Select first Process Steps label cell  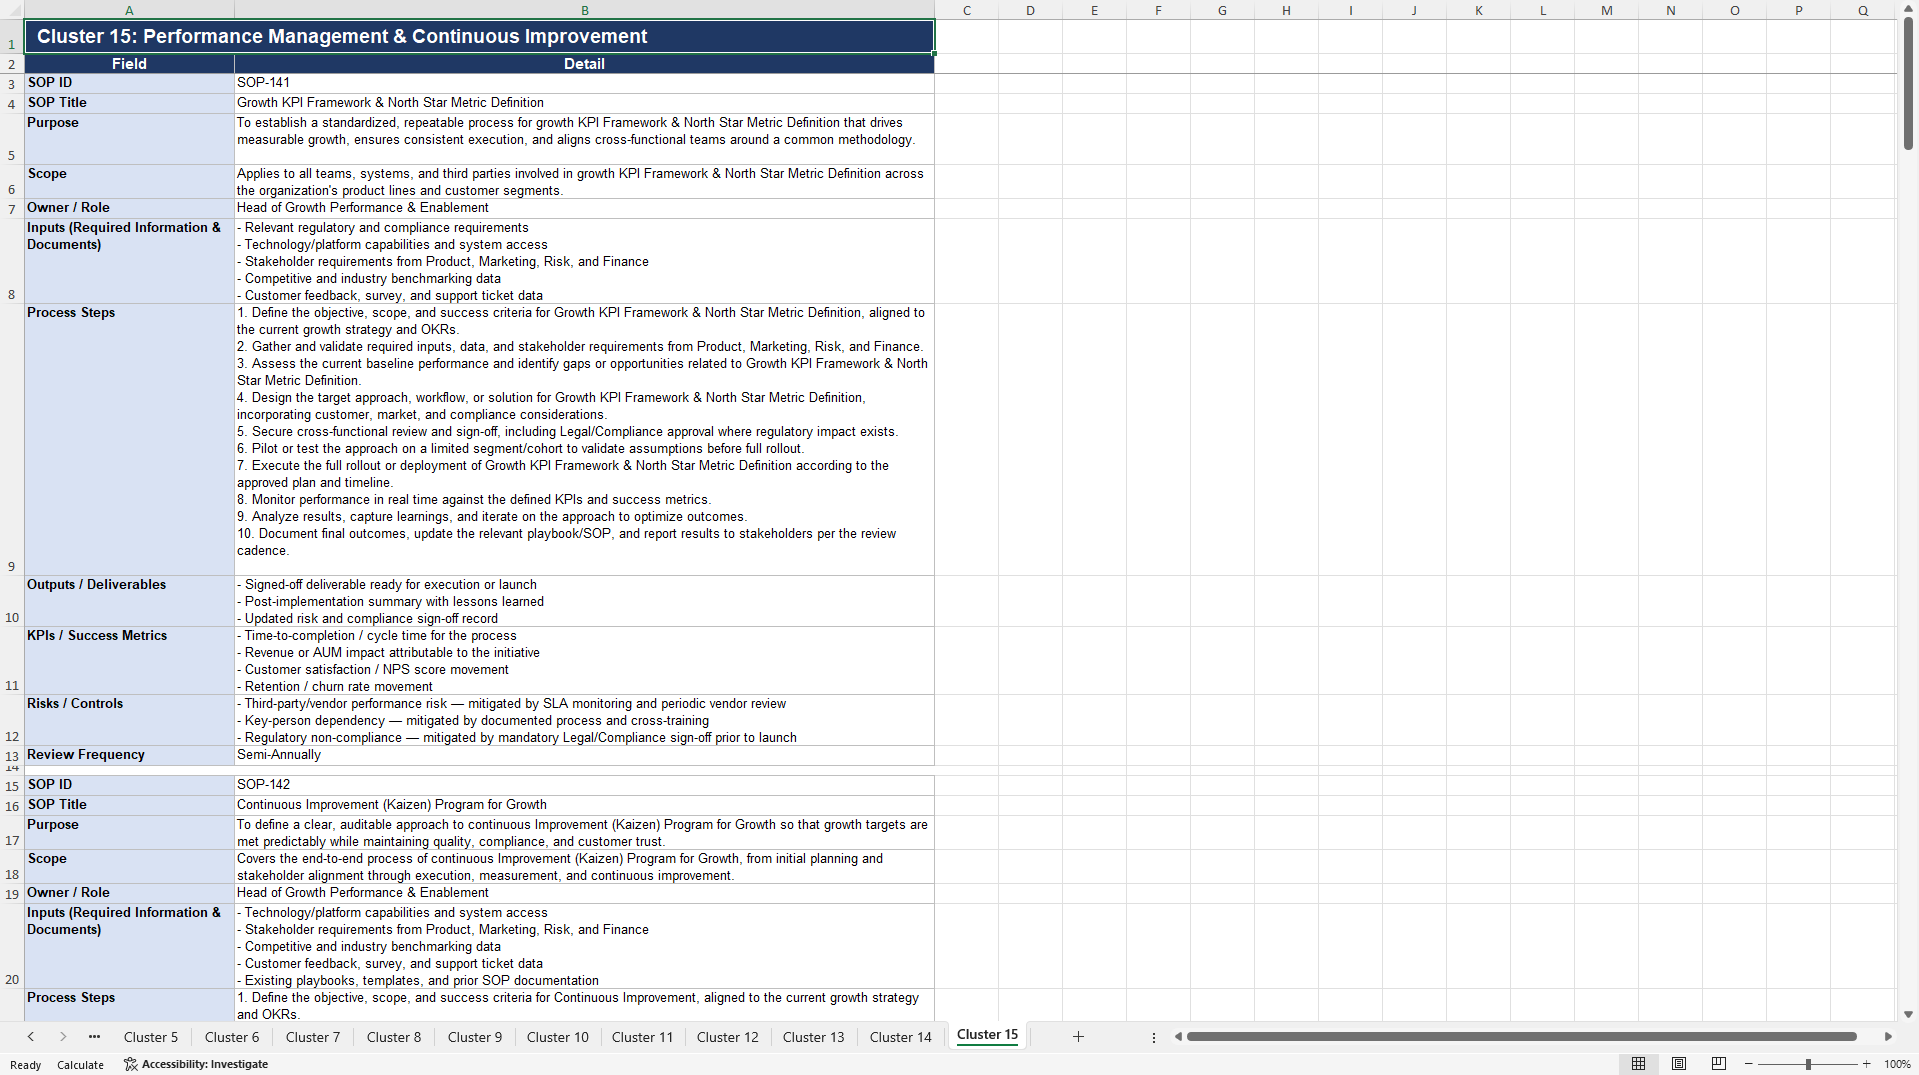[129, 439]
